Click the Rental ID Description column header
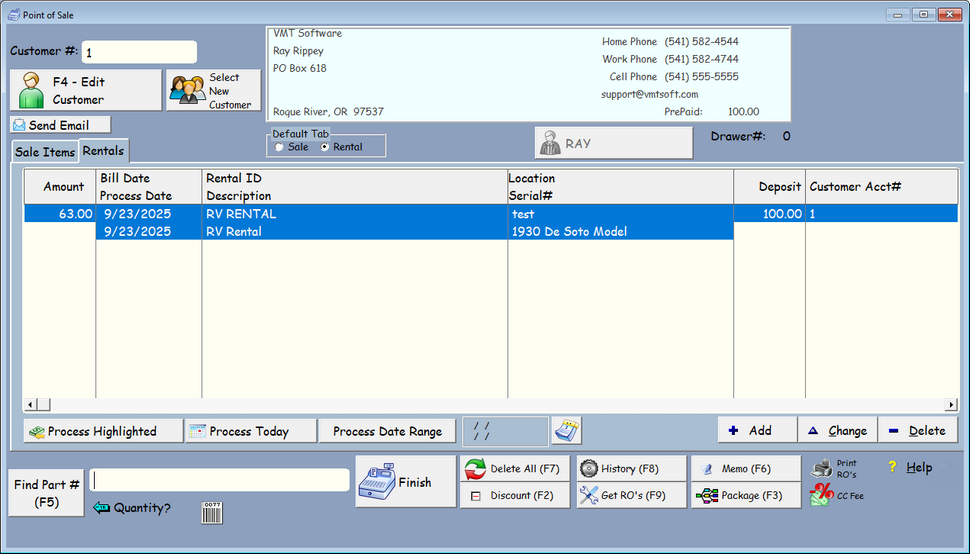The image size is (970, 554). pos(354,187)
